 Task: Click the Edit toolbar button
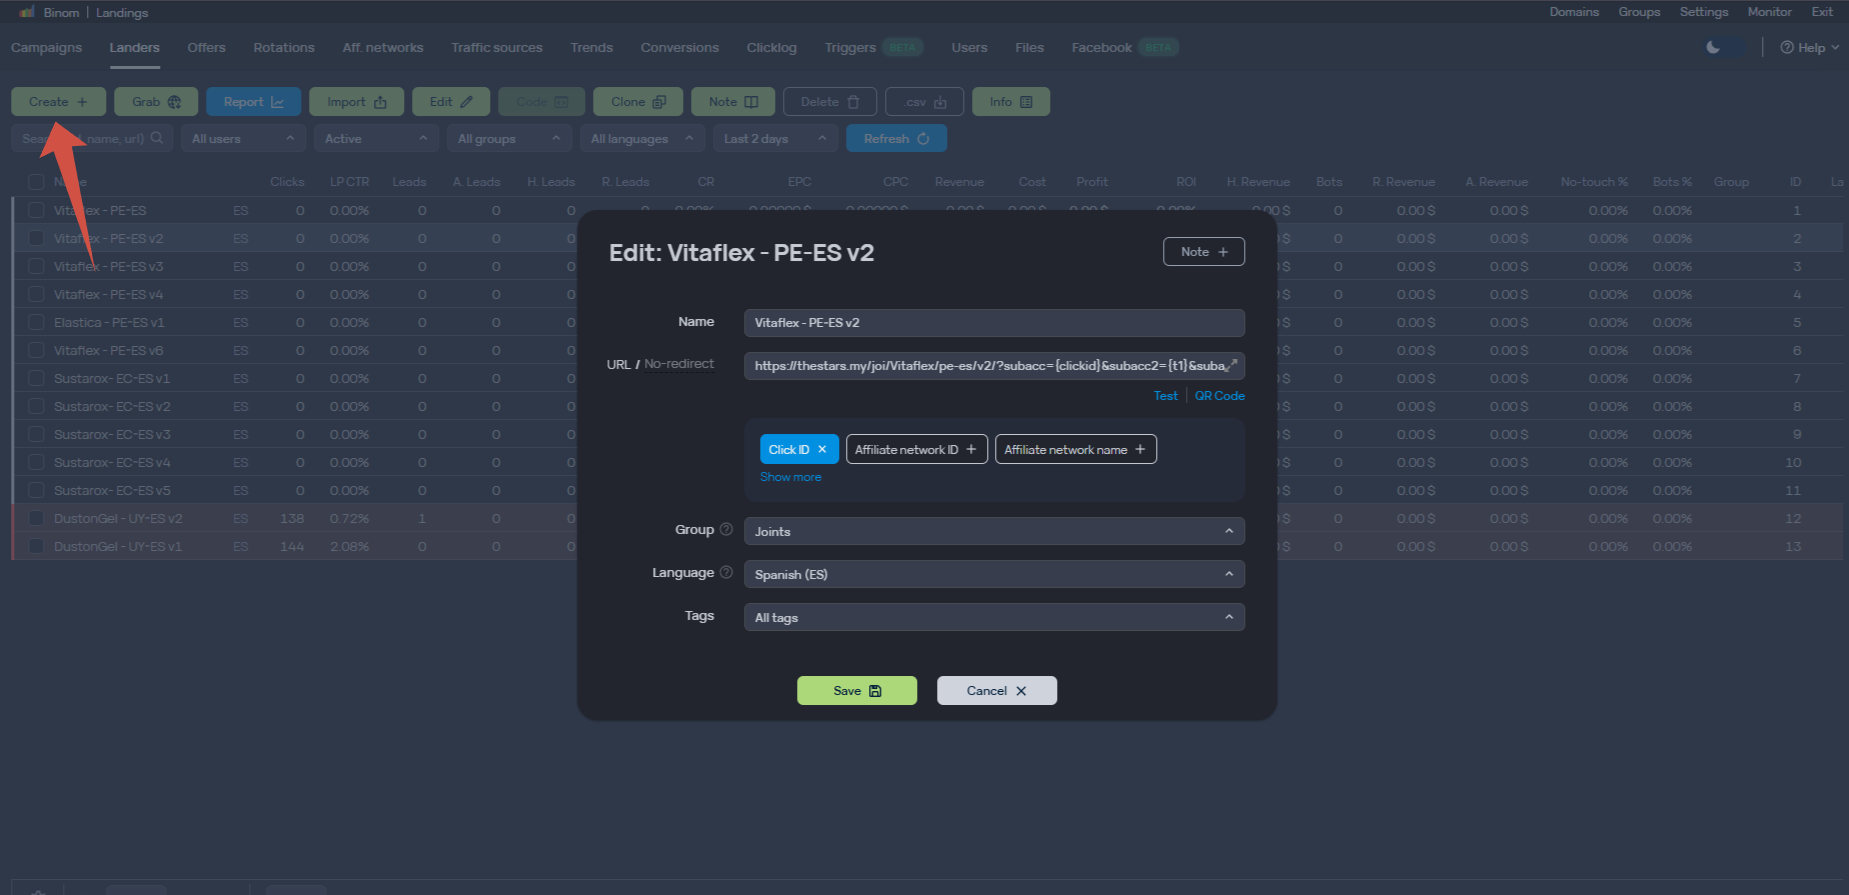pyautogui.click(x=451, y=102)
